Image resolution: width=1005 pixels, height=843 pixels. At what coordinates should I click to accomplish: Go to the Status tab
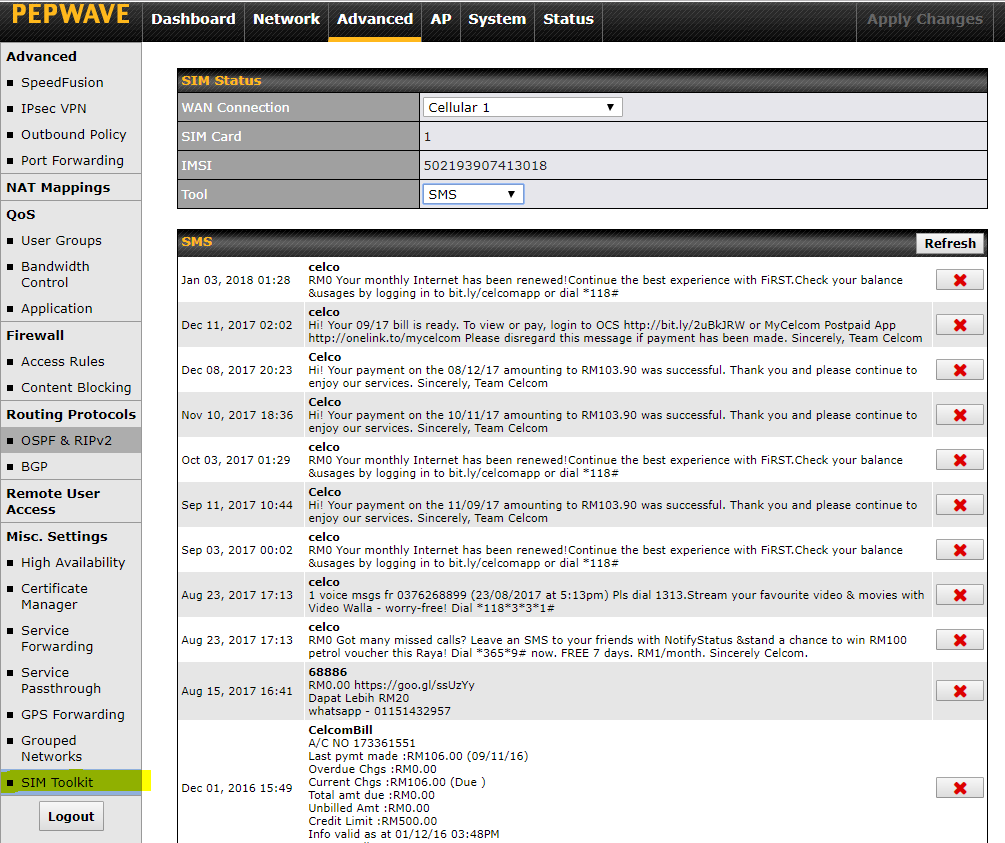click(x=568, y=19)
